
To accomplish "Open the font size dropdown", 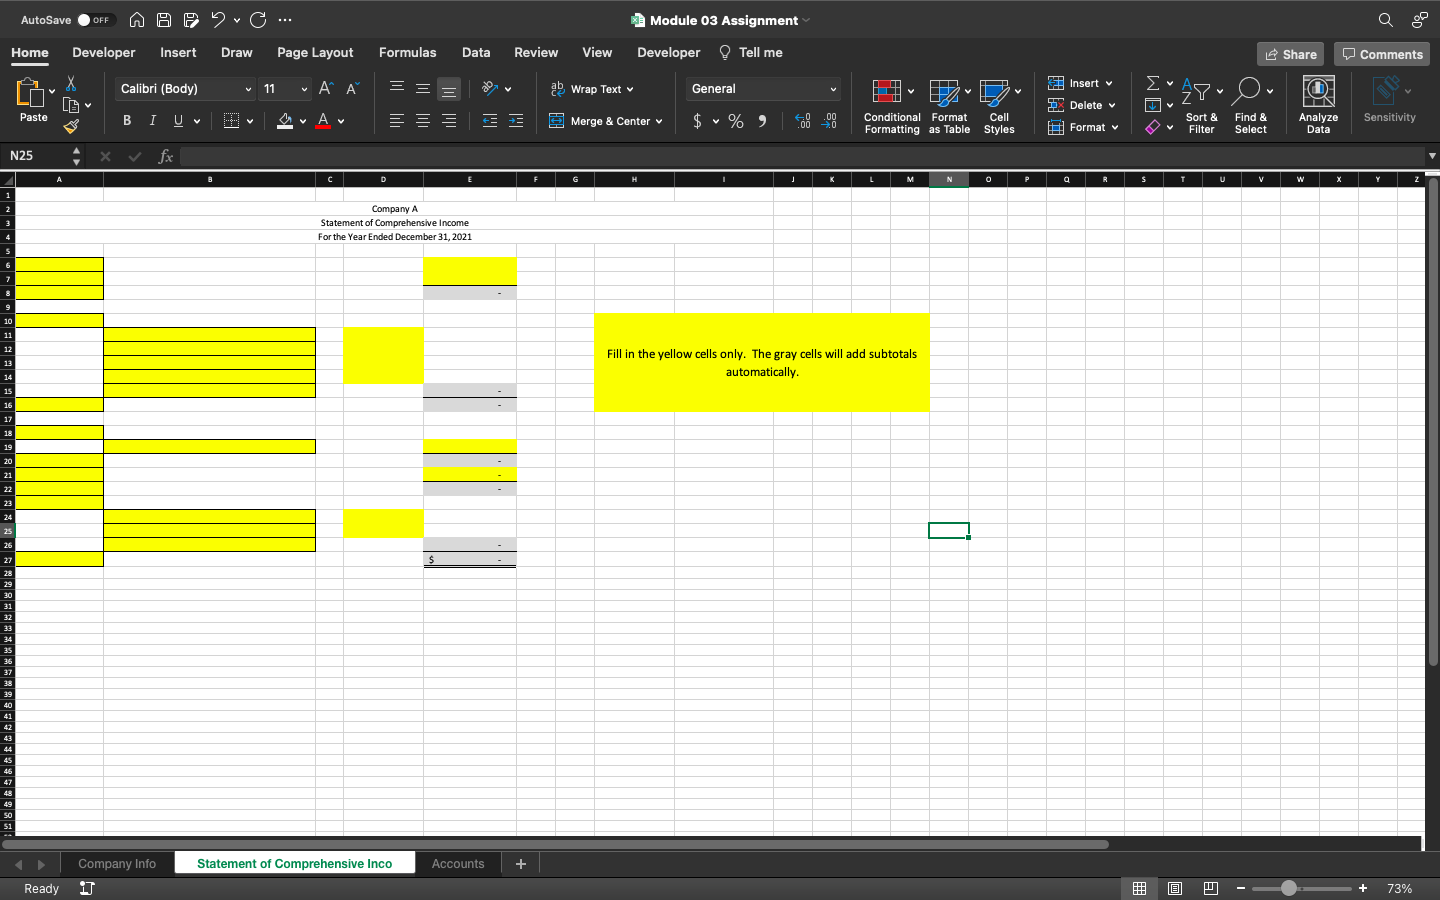I will click(285, 89).
